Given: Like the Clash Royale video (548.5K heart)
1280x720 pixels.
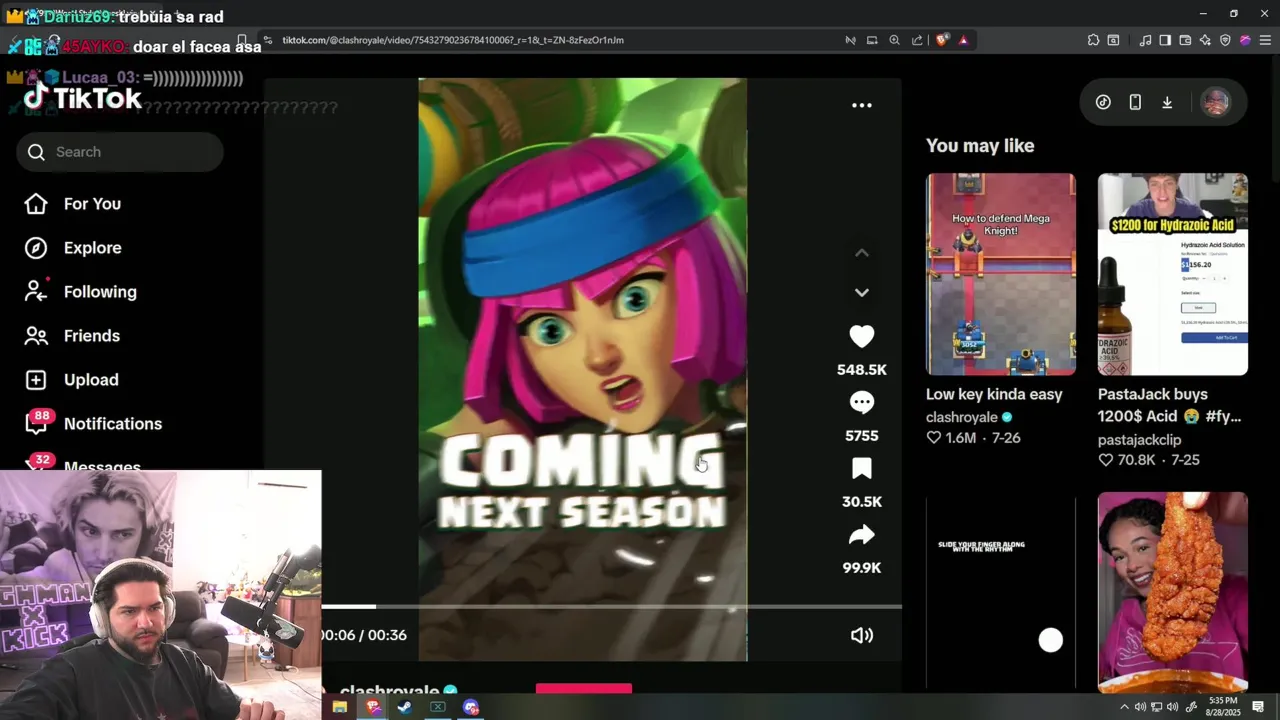Looking at the screenshot, I should (x=861, y=337).
